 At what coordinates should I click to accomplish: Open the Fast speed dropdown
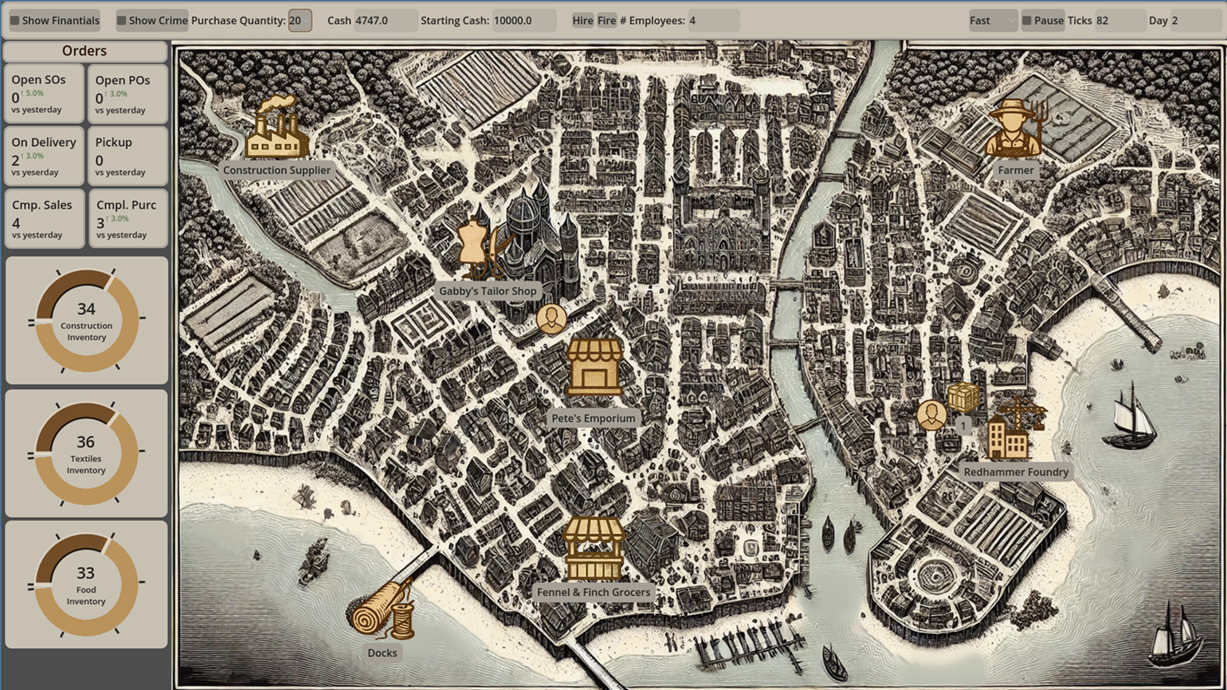993,20
